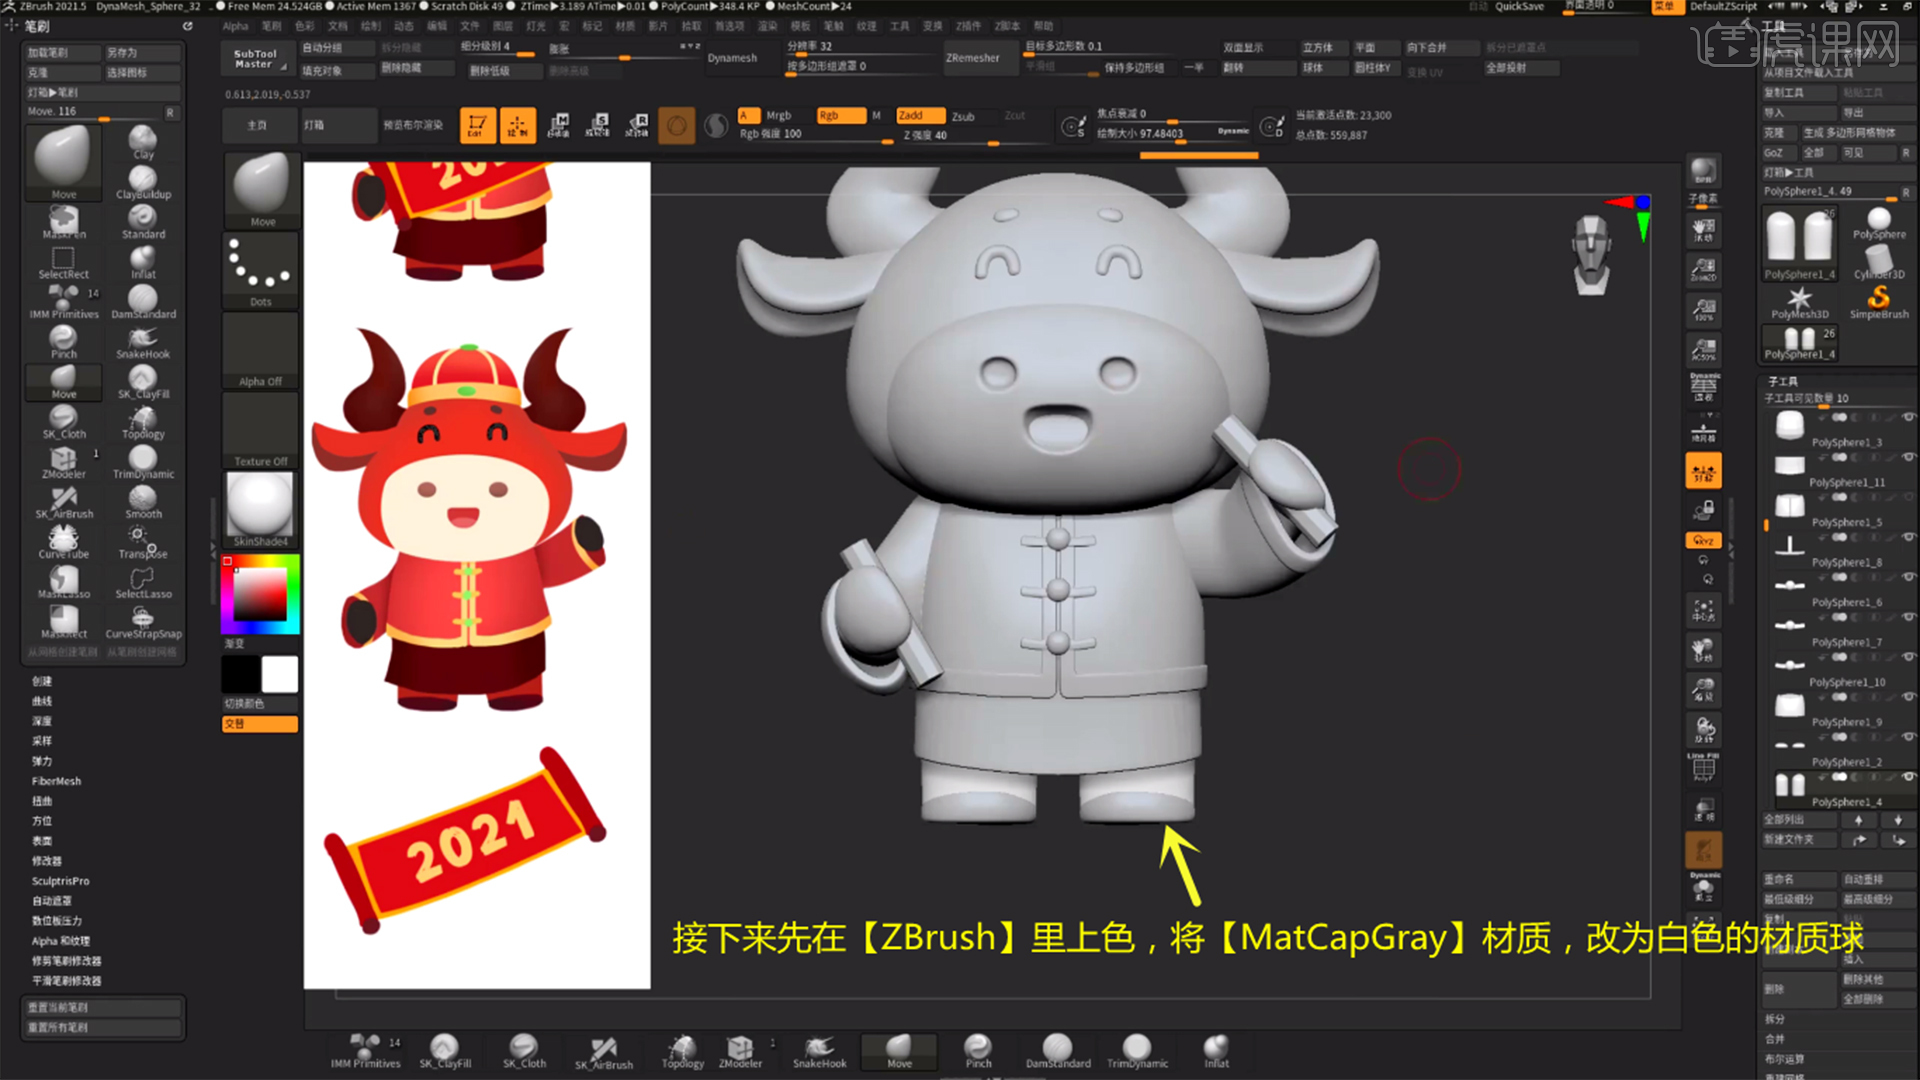Select the SK_Cloth brush
Screen dimensions: 1920x1080
[62, 420]
